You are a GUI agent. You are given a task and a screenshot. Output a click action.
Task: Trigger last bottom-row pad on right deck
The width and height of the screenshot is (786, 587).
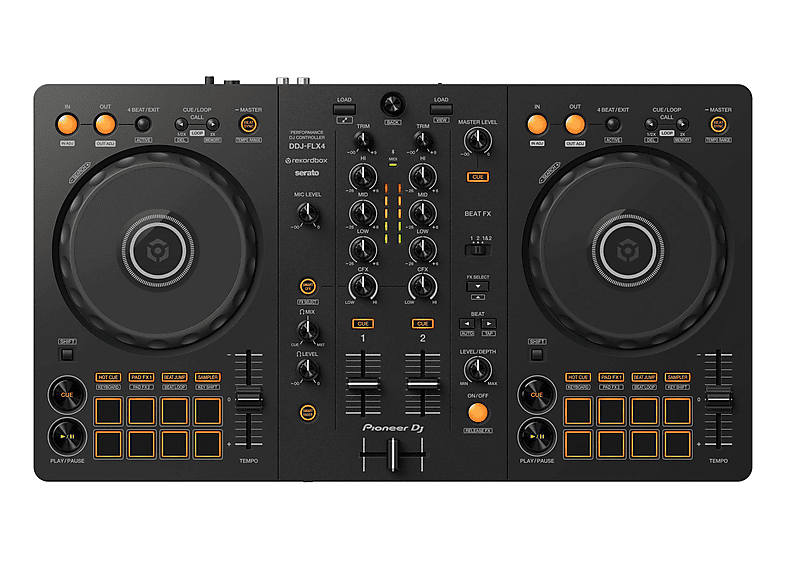[x=677, y=444]
